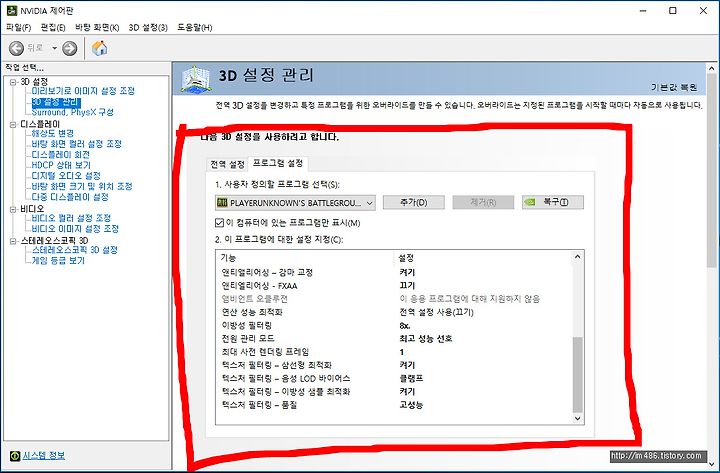Click the 클램프 LOD bias value
The height and width of the screenshot is (473, 720).
pyautogui.click(x=411, y=378)
